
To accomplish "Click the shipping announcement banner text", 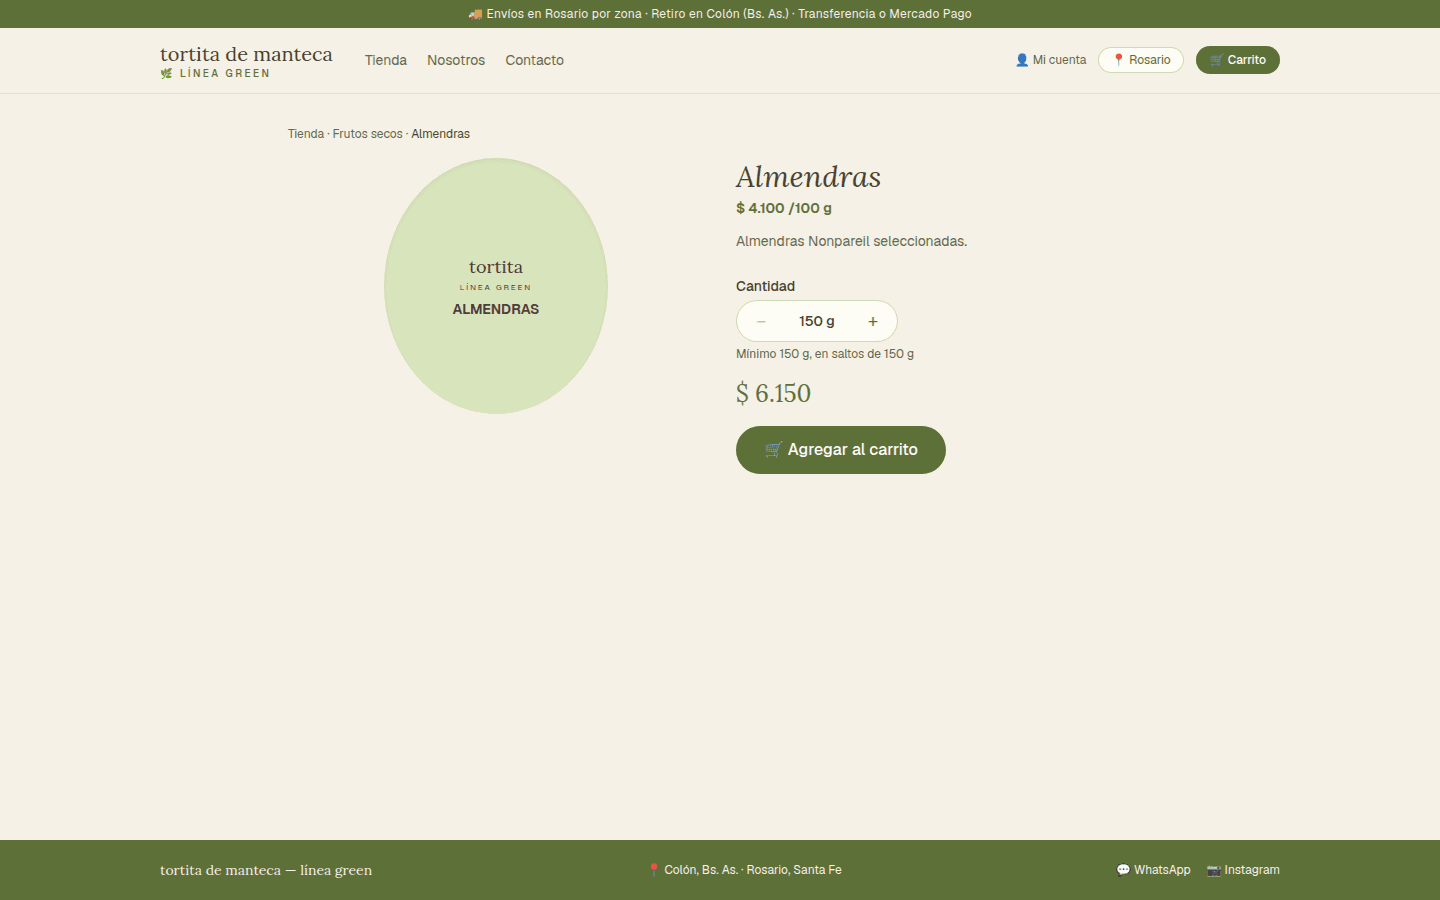I will (x=720, y=14).
